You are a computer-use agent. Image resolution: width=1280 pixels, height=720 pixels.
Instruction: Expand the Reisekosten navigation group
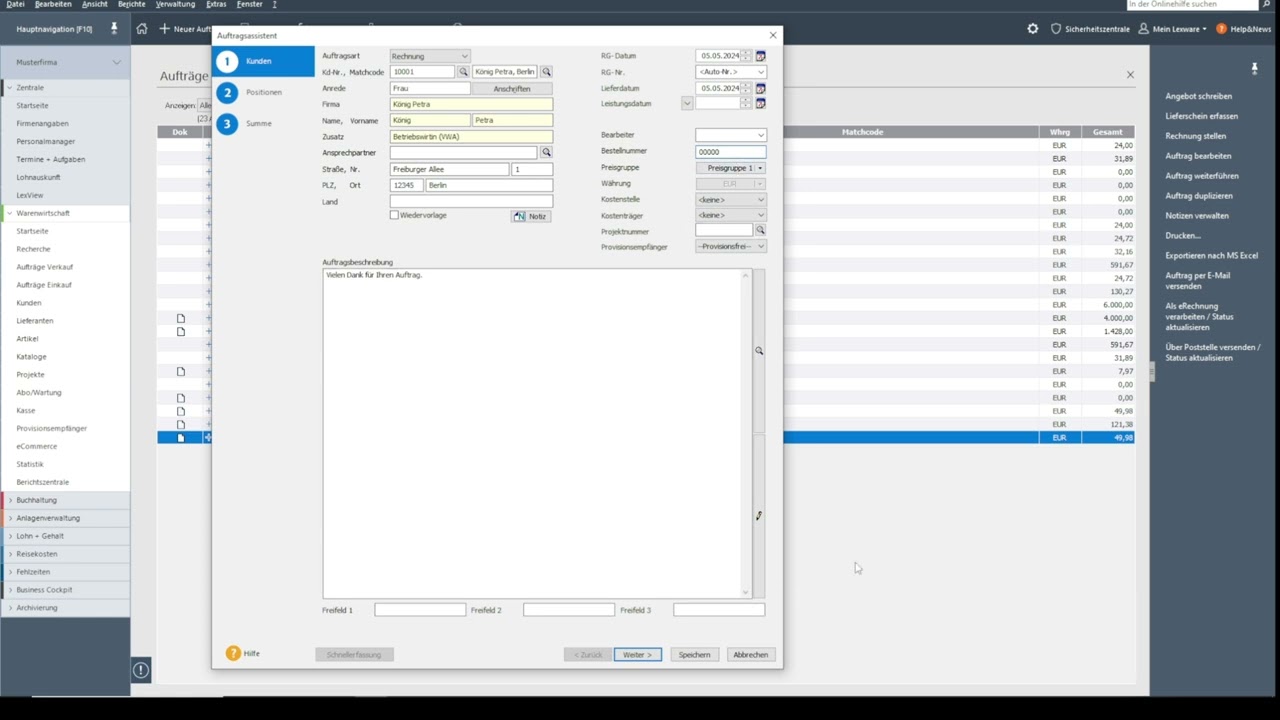click(11, 554)
